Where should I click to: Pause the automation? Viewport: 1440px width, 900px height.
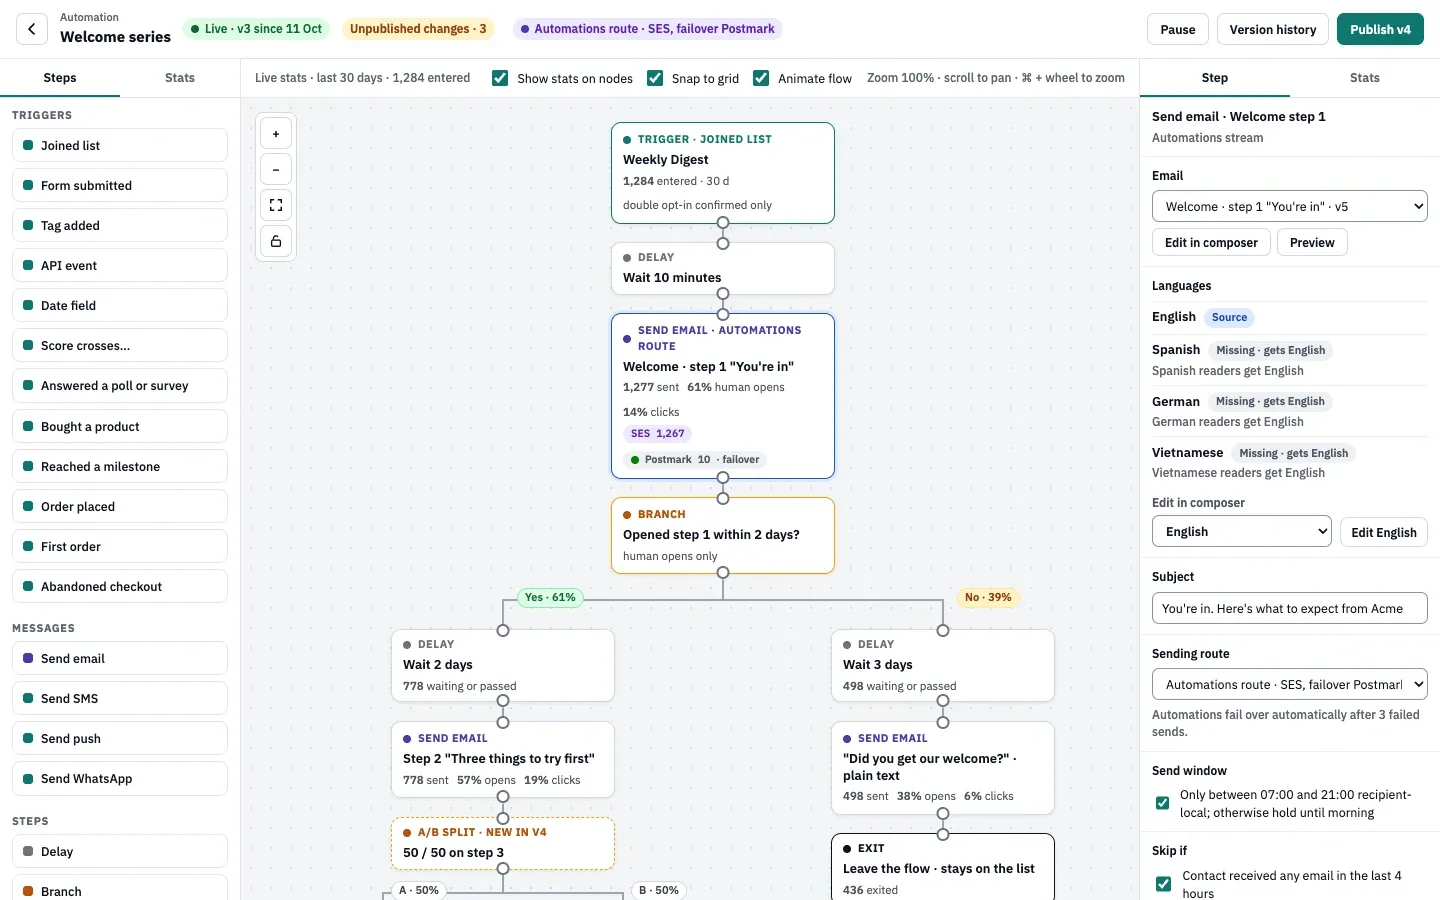(1178, 29)
